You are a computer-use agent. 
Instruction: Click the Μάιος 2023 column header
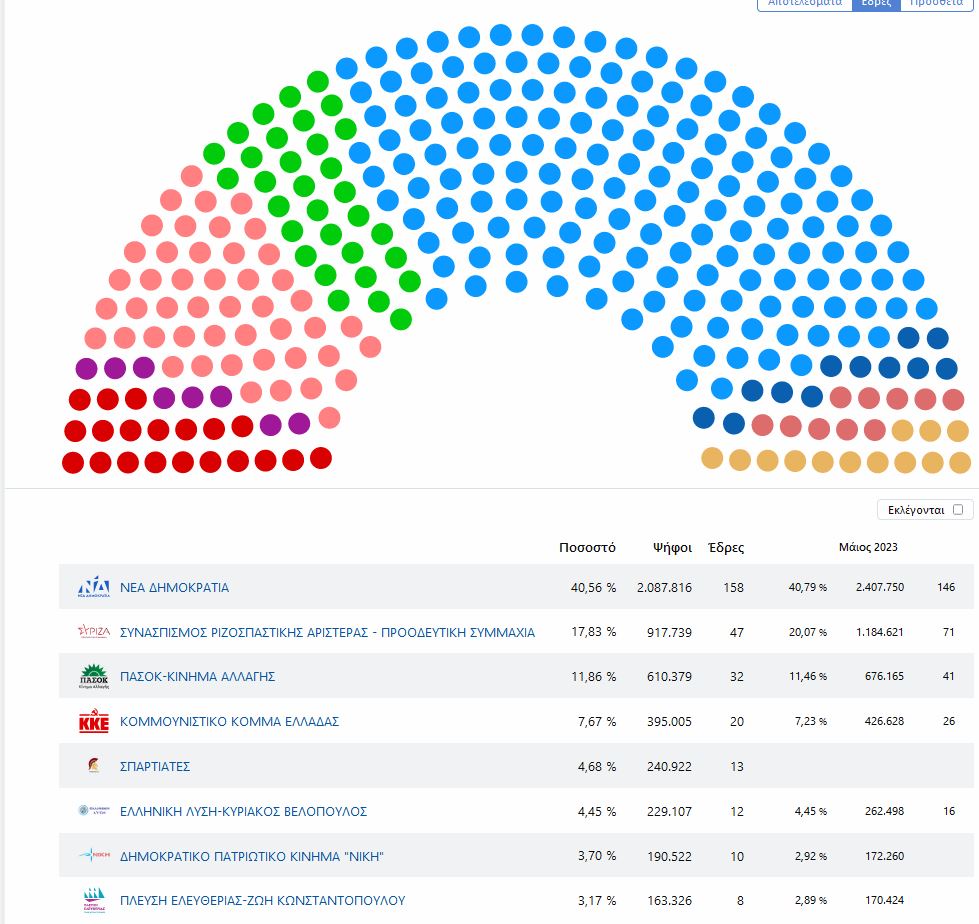click(868, 547)
